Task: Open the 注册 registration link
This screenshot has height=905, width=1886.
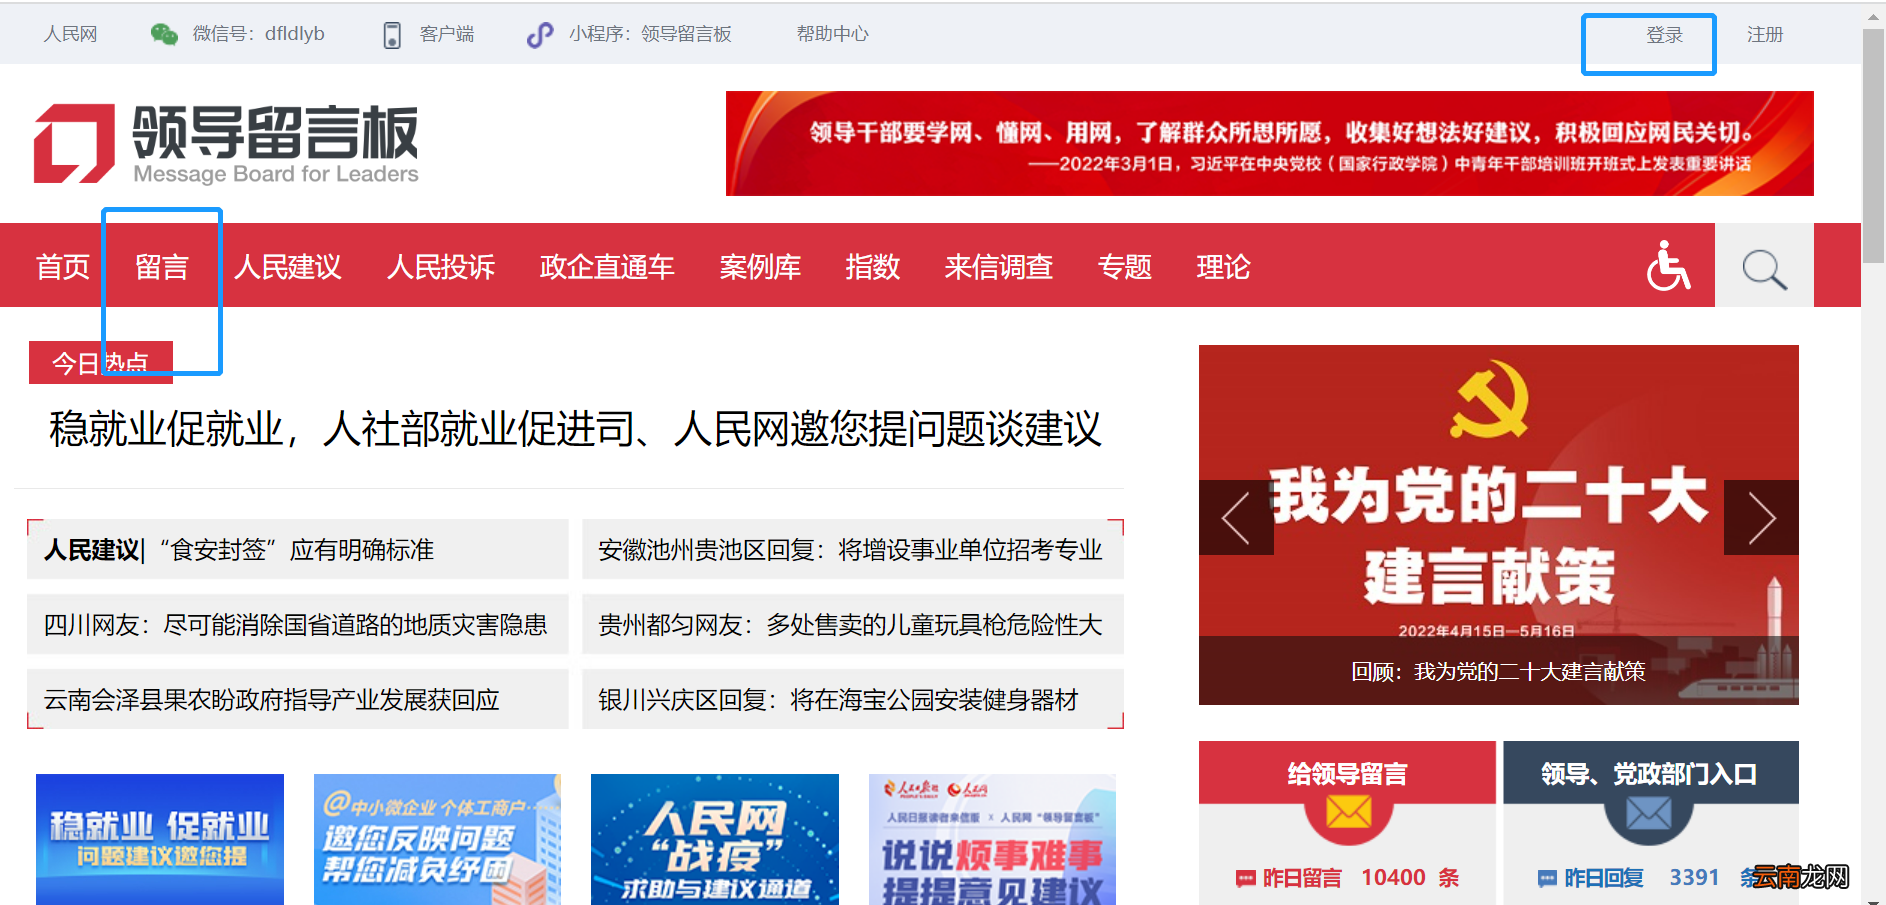Action: pos(1765,34)
